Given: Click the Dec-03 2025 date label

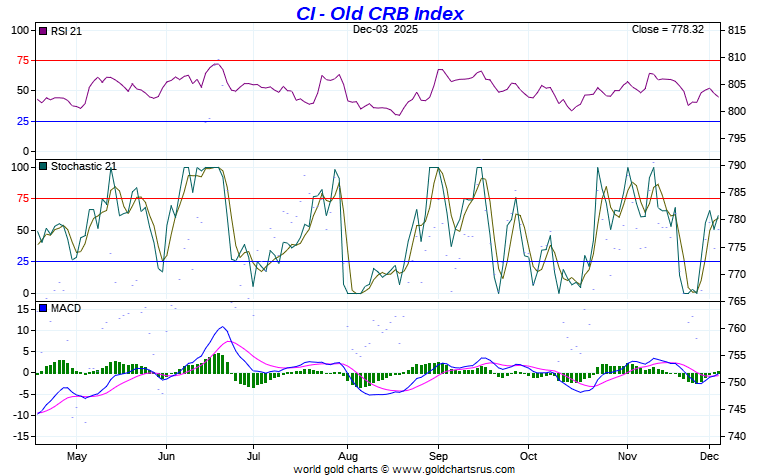Looking at the screenshot, I should [x=386, y=29].
